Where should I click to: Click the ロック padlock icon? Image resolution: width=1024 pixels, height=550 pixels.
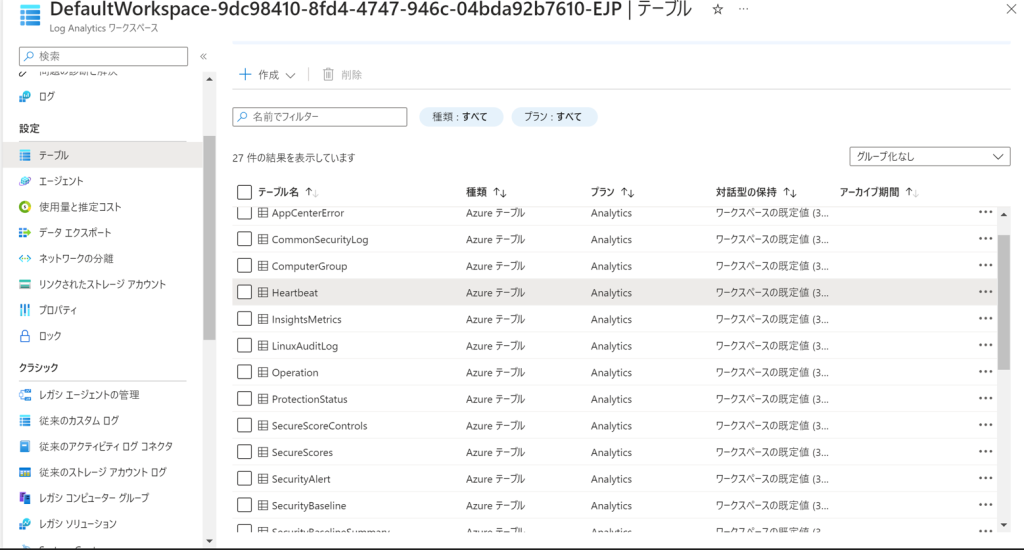[x=25, y=336]
